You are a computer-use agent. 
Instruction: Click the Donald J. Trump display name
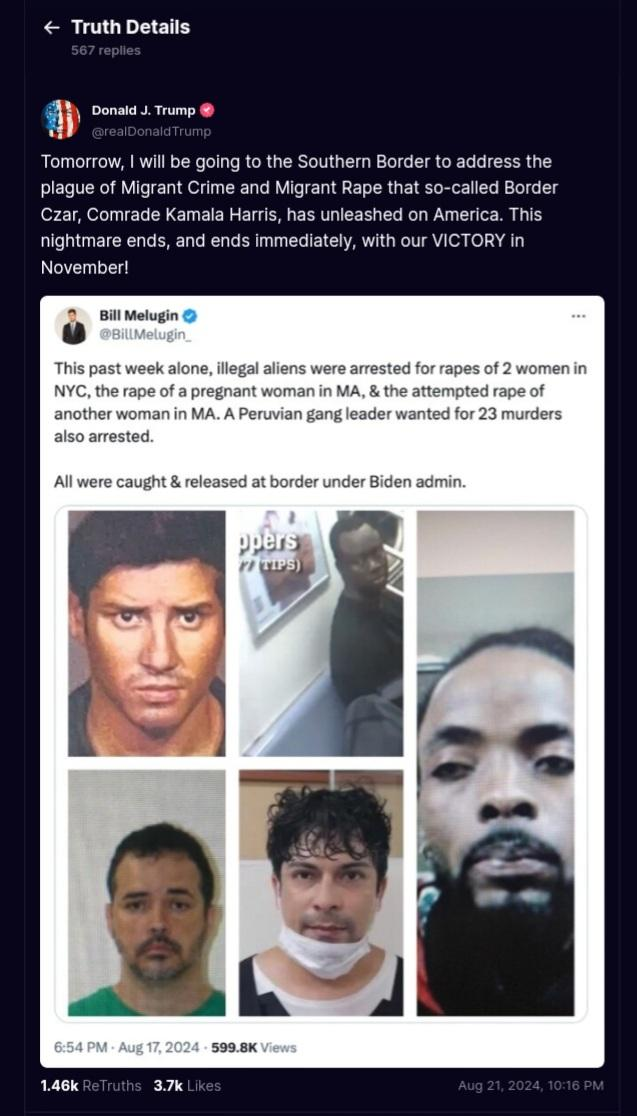click(x=144, y=110)
